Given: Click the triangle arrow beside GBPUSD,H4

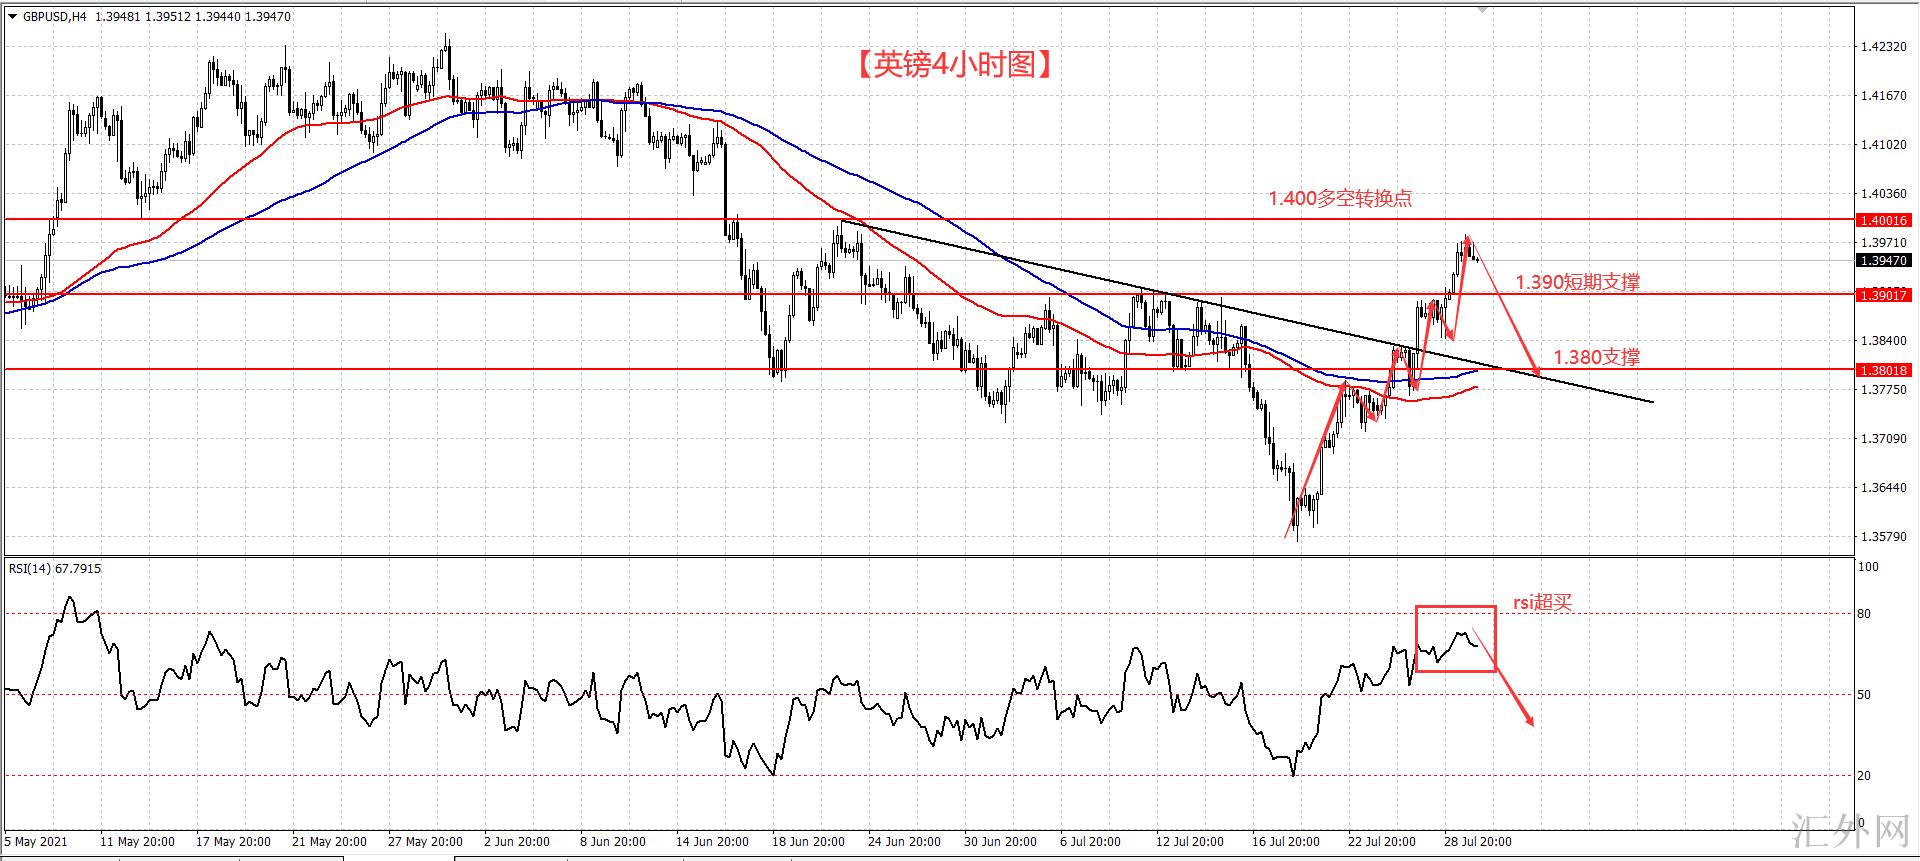Looking at the screenshot, I should pos(12,16).
